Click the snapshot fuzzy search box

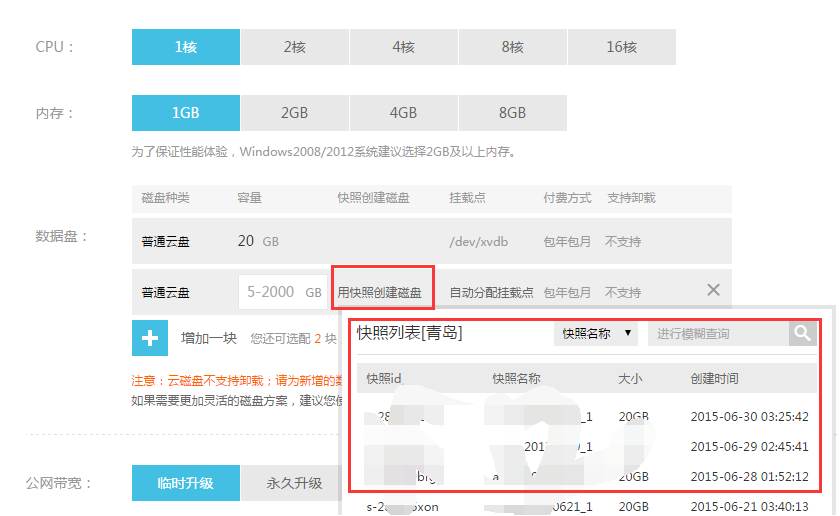click(717, 333)
